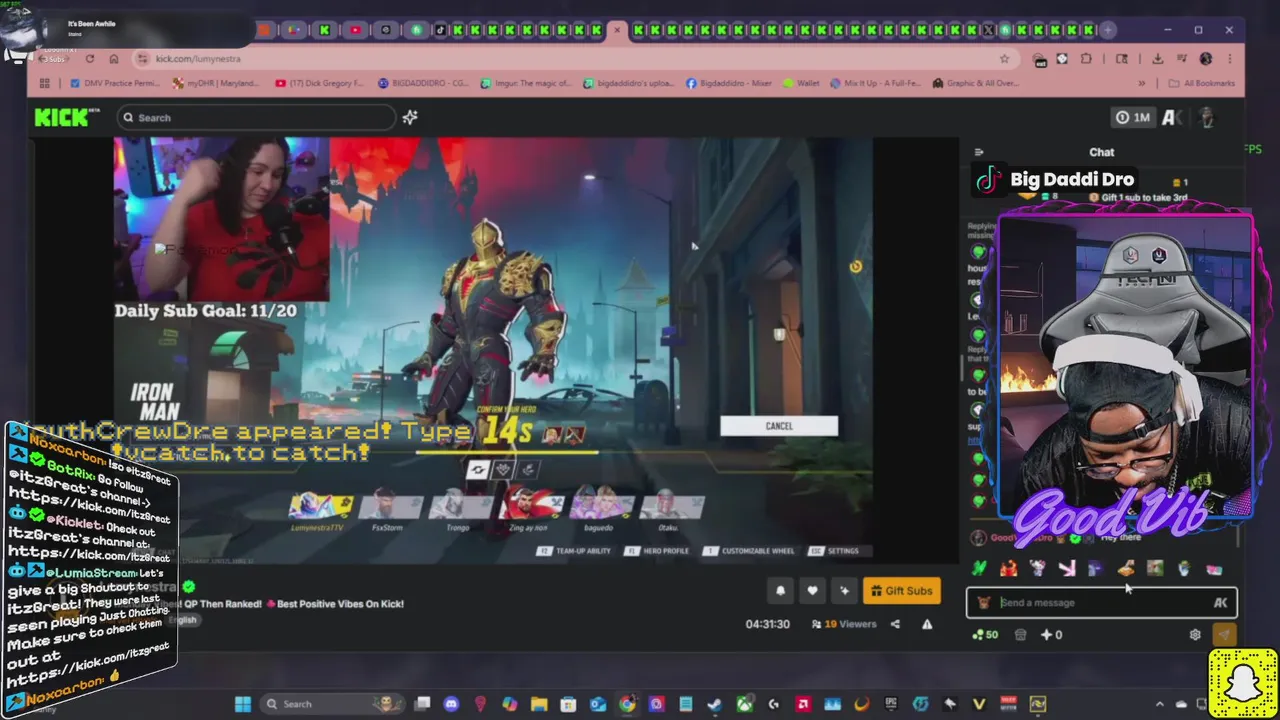Viewport: 1280px width, 720px height.
Task: Open the emote picker in chat input
Action: pos(1220,602)
